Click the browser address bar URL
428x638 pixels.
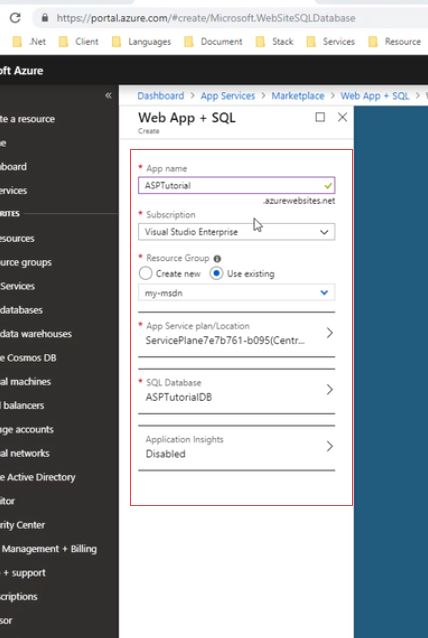(206, 18)
